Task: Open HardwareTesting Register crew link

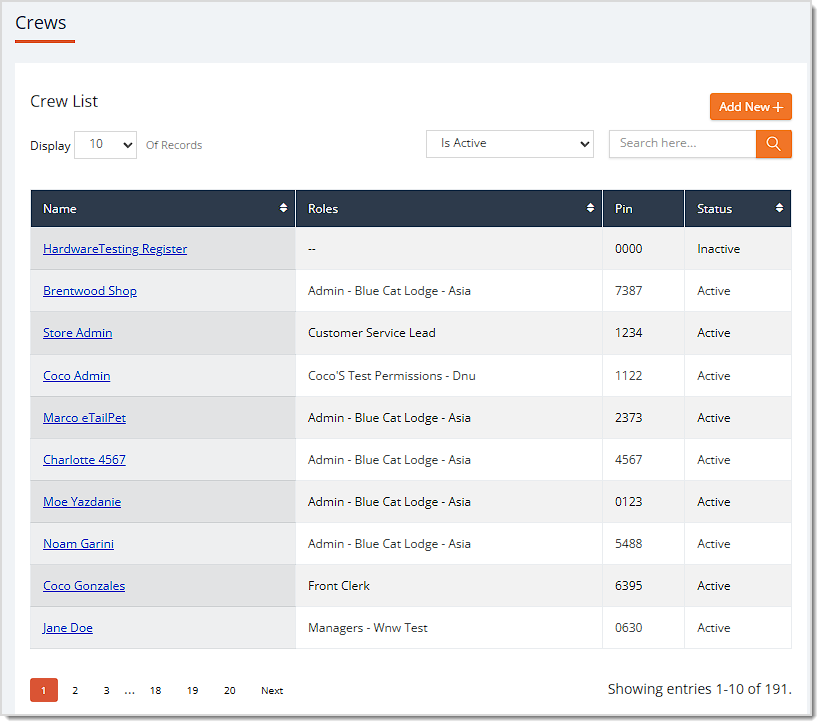Action: click(x=115, y=249)
